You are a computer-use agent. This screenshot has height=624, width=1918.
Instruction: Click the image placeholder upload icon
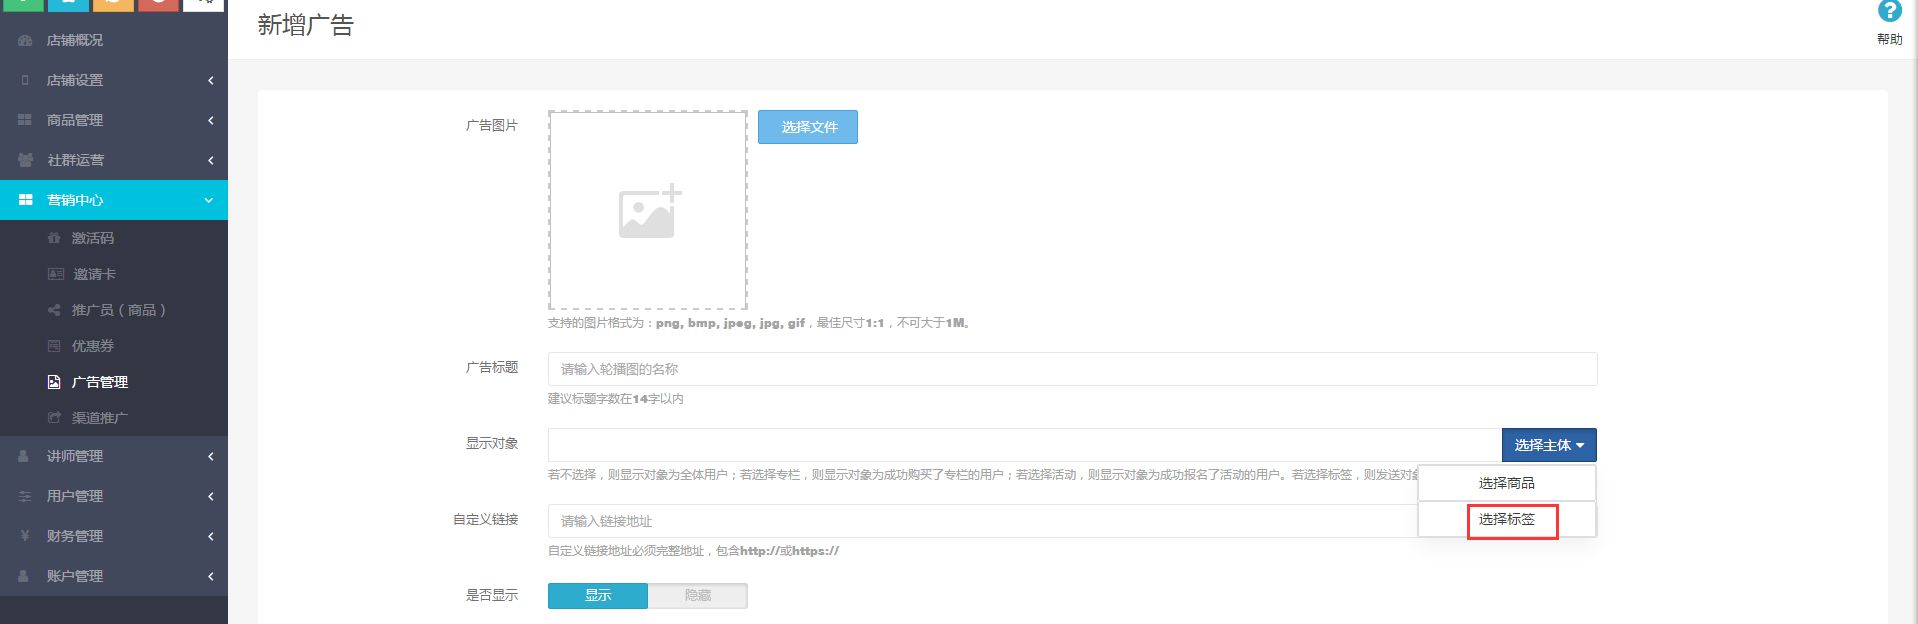point(649,211)
